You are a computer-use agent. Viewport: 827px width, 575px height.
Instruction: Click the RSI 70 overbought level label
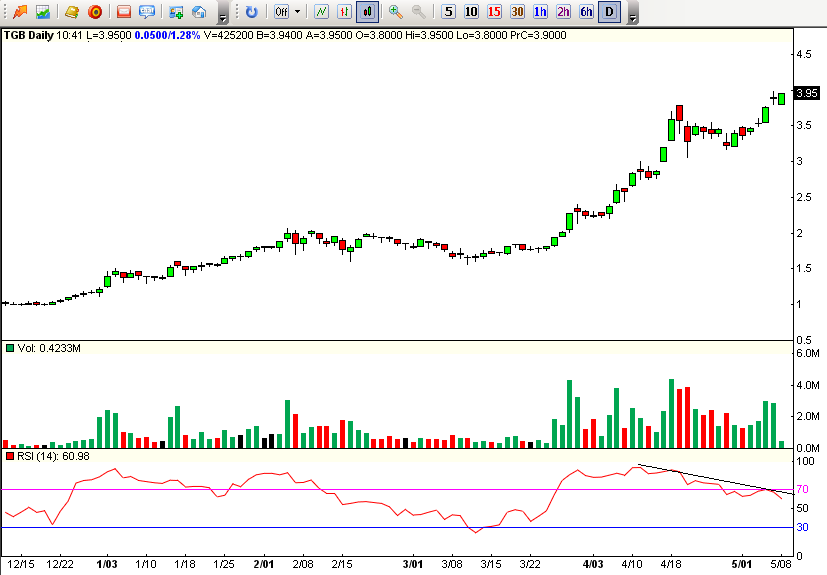click(x=802, y=489)
